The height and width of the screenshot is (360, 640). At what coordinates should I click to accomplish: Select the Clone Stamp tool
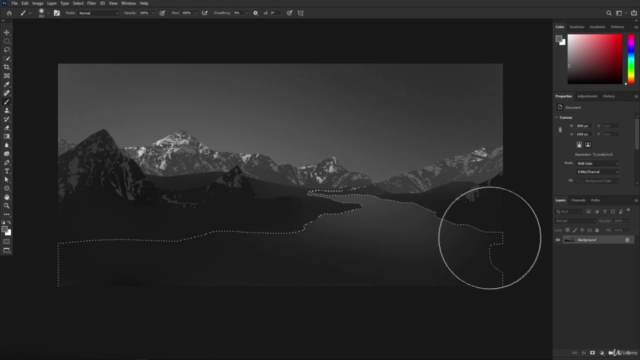(x=7, y=110)
